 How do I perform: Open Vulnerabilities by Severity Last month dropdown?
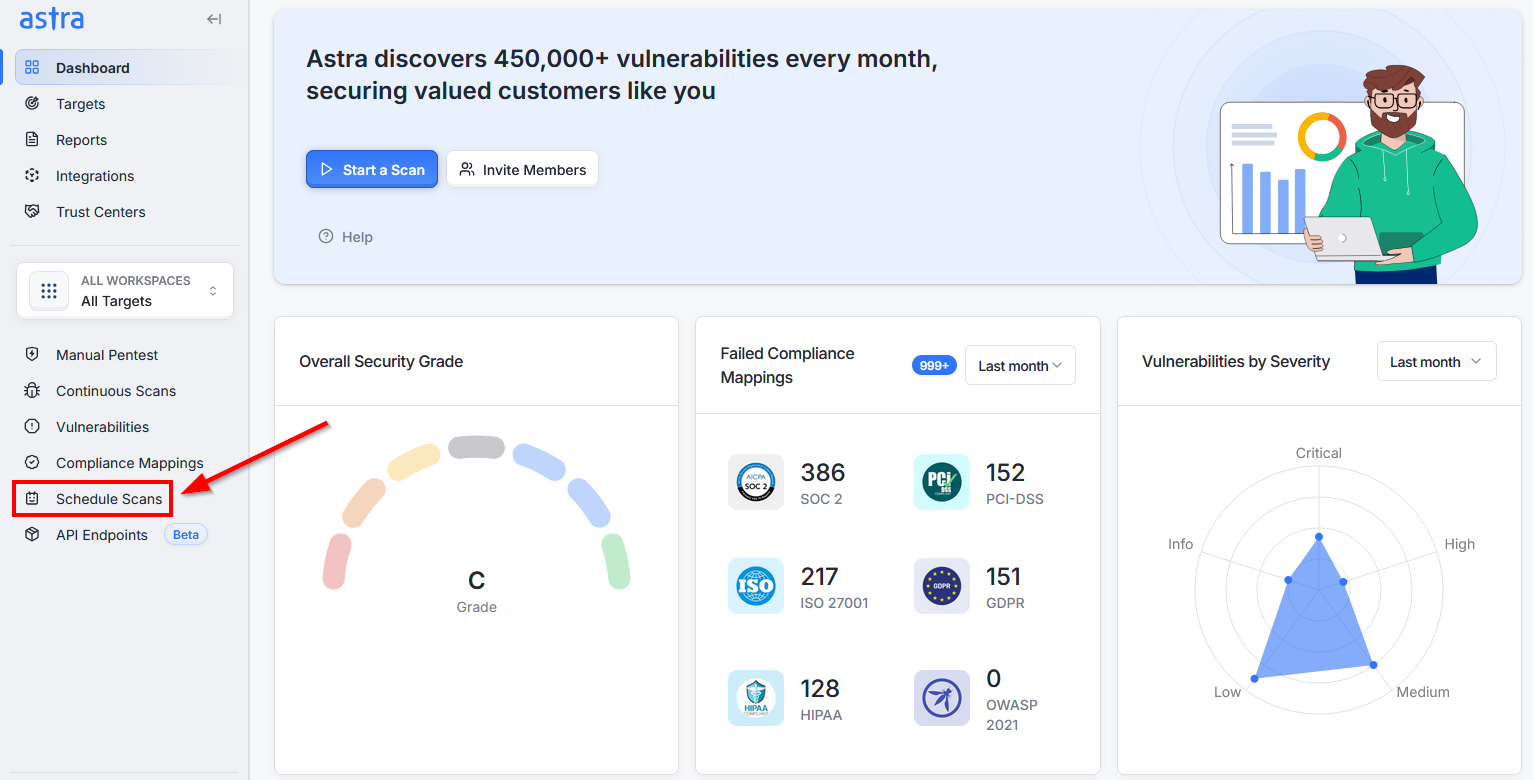click(1436, 362)
